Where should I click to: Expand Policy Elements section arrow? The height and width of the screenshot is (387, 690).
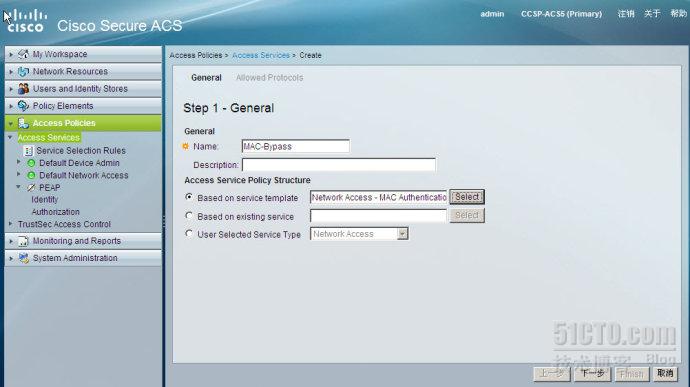point(11,106)
